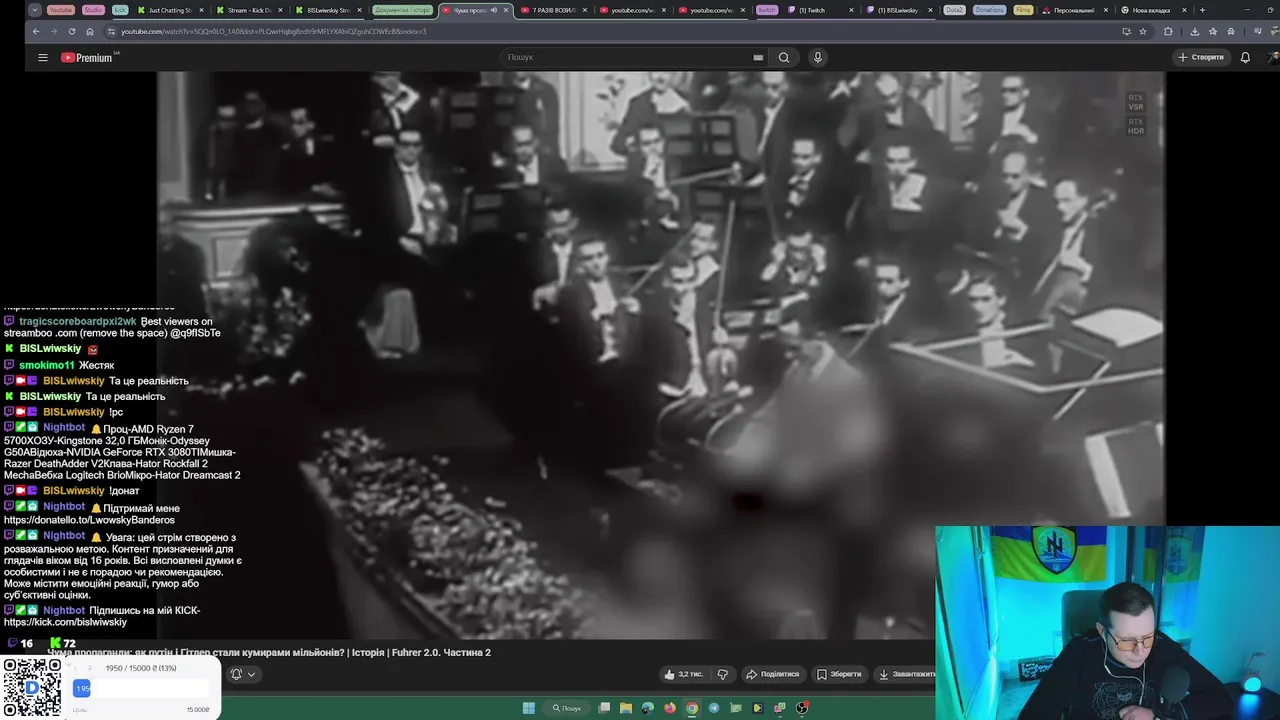Image resolution: width=1280 pixels, height=720 pixels.
Task: Expand the Films tab group
Action: [1022, 10]
